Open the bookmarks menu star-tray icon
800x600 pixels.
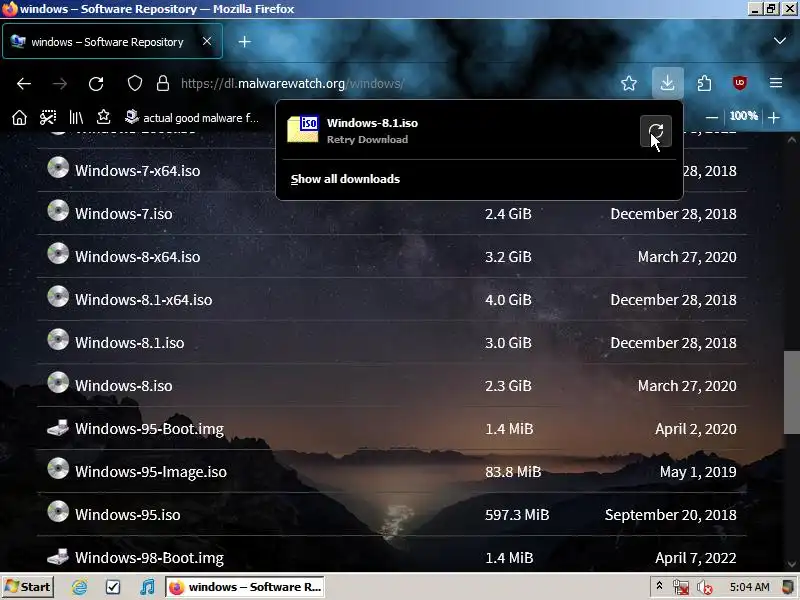(x=104, y=117)
